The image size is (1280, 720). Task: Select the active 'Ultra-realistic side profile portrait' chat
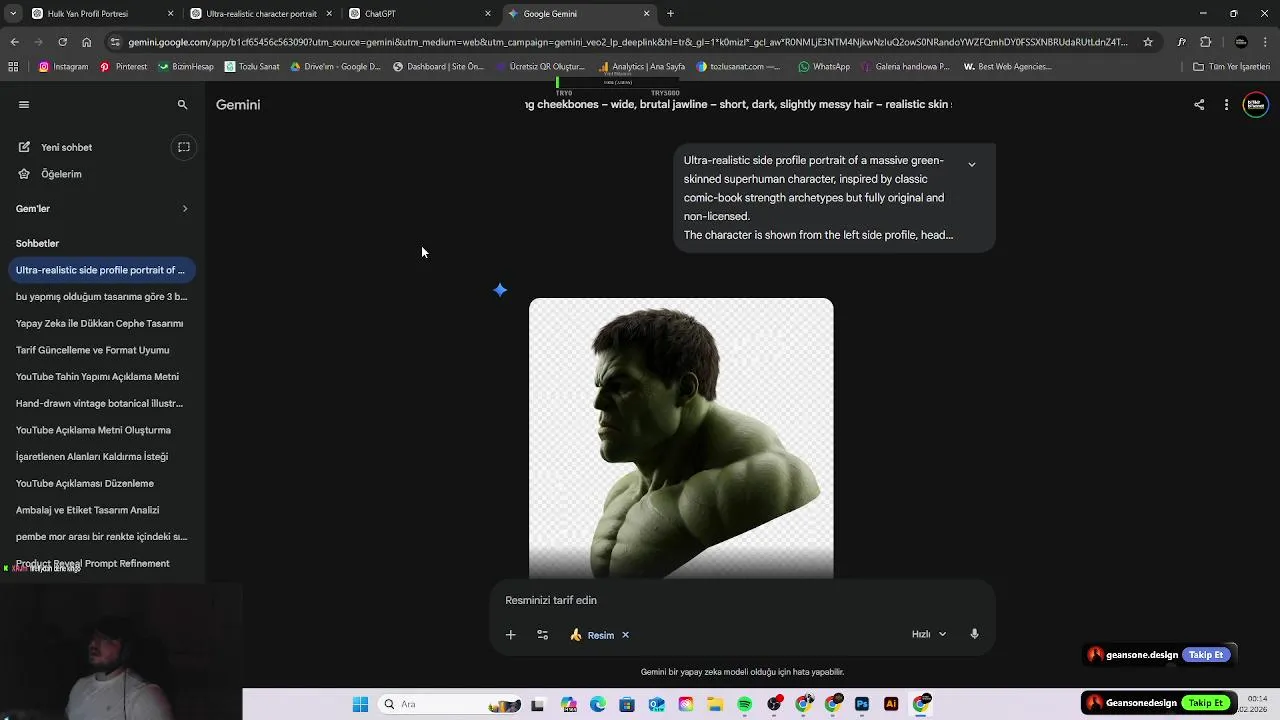pos(102,270)
